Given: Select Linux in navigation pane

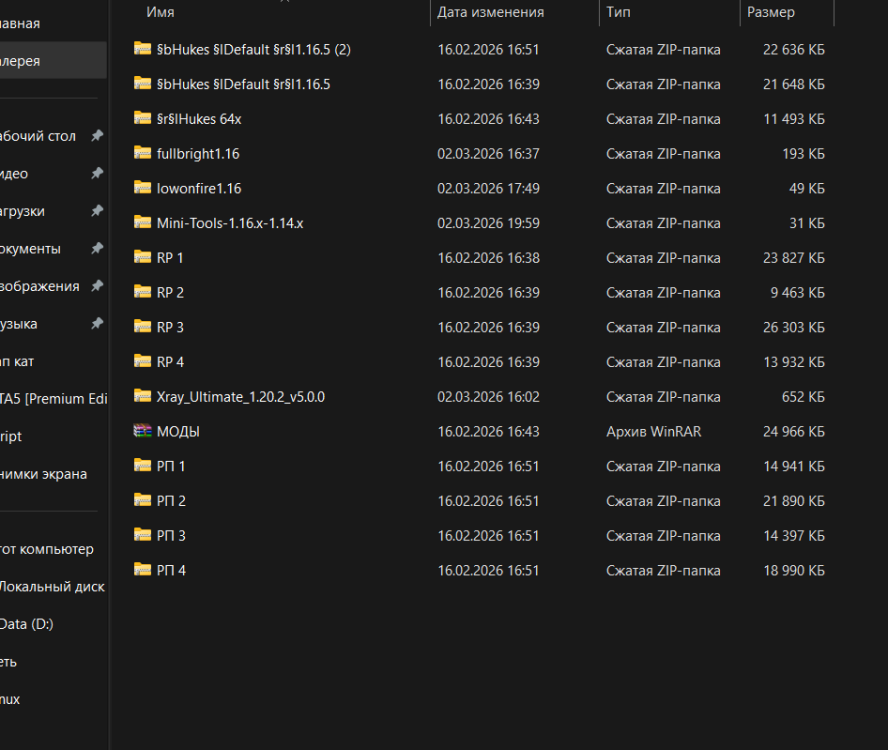Looking at the screenshot, I should tap(10, 699).
